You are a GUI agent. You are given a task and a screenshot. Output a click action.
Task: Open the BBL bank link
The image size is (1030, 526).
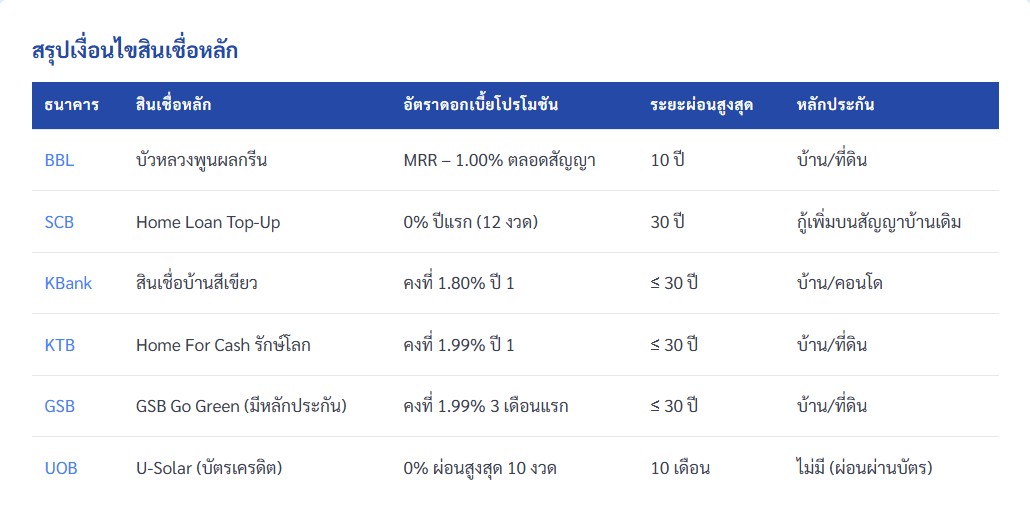click(59, 160)
